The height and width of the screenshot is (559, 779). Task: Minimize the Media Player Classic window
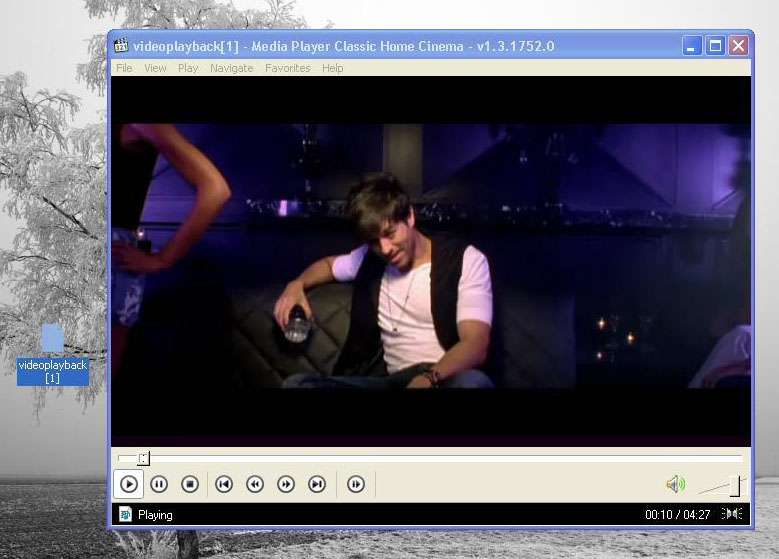(691, 46)
